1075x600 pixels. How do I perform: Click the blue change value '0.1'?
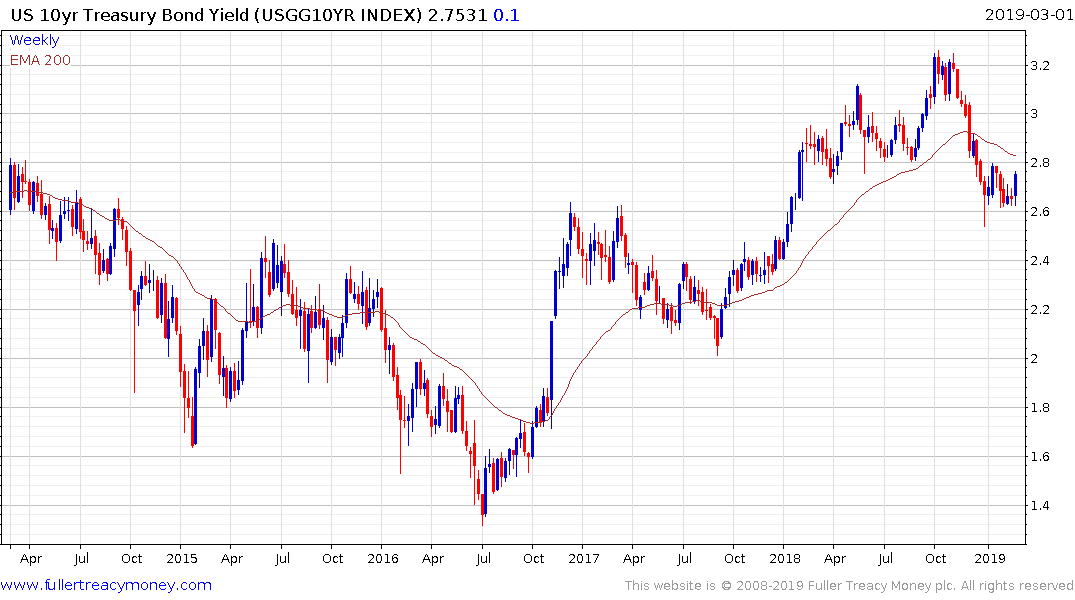(x=507, y=15)
